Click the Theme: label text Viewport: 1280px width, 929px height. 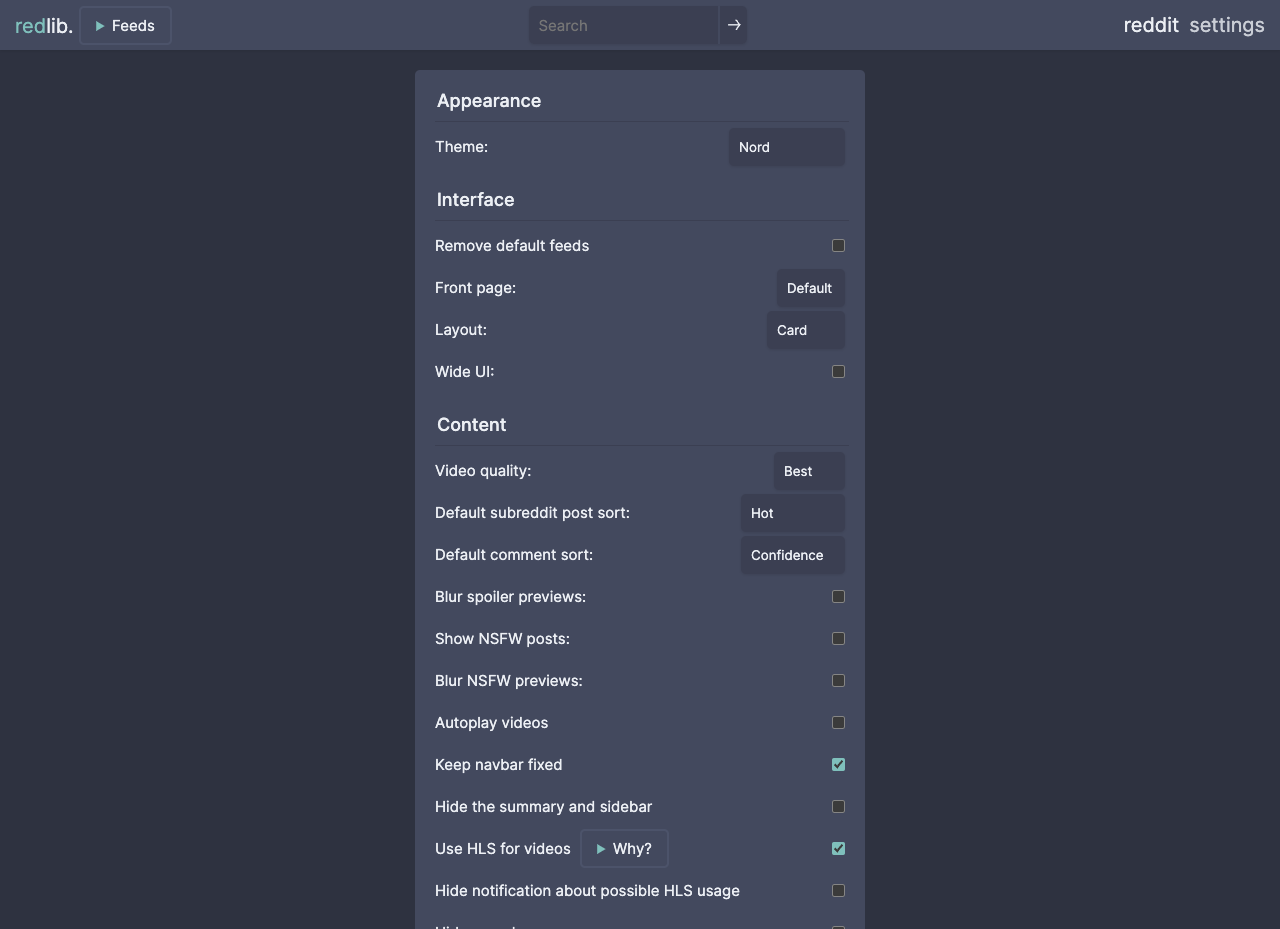coord(462,147)
